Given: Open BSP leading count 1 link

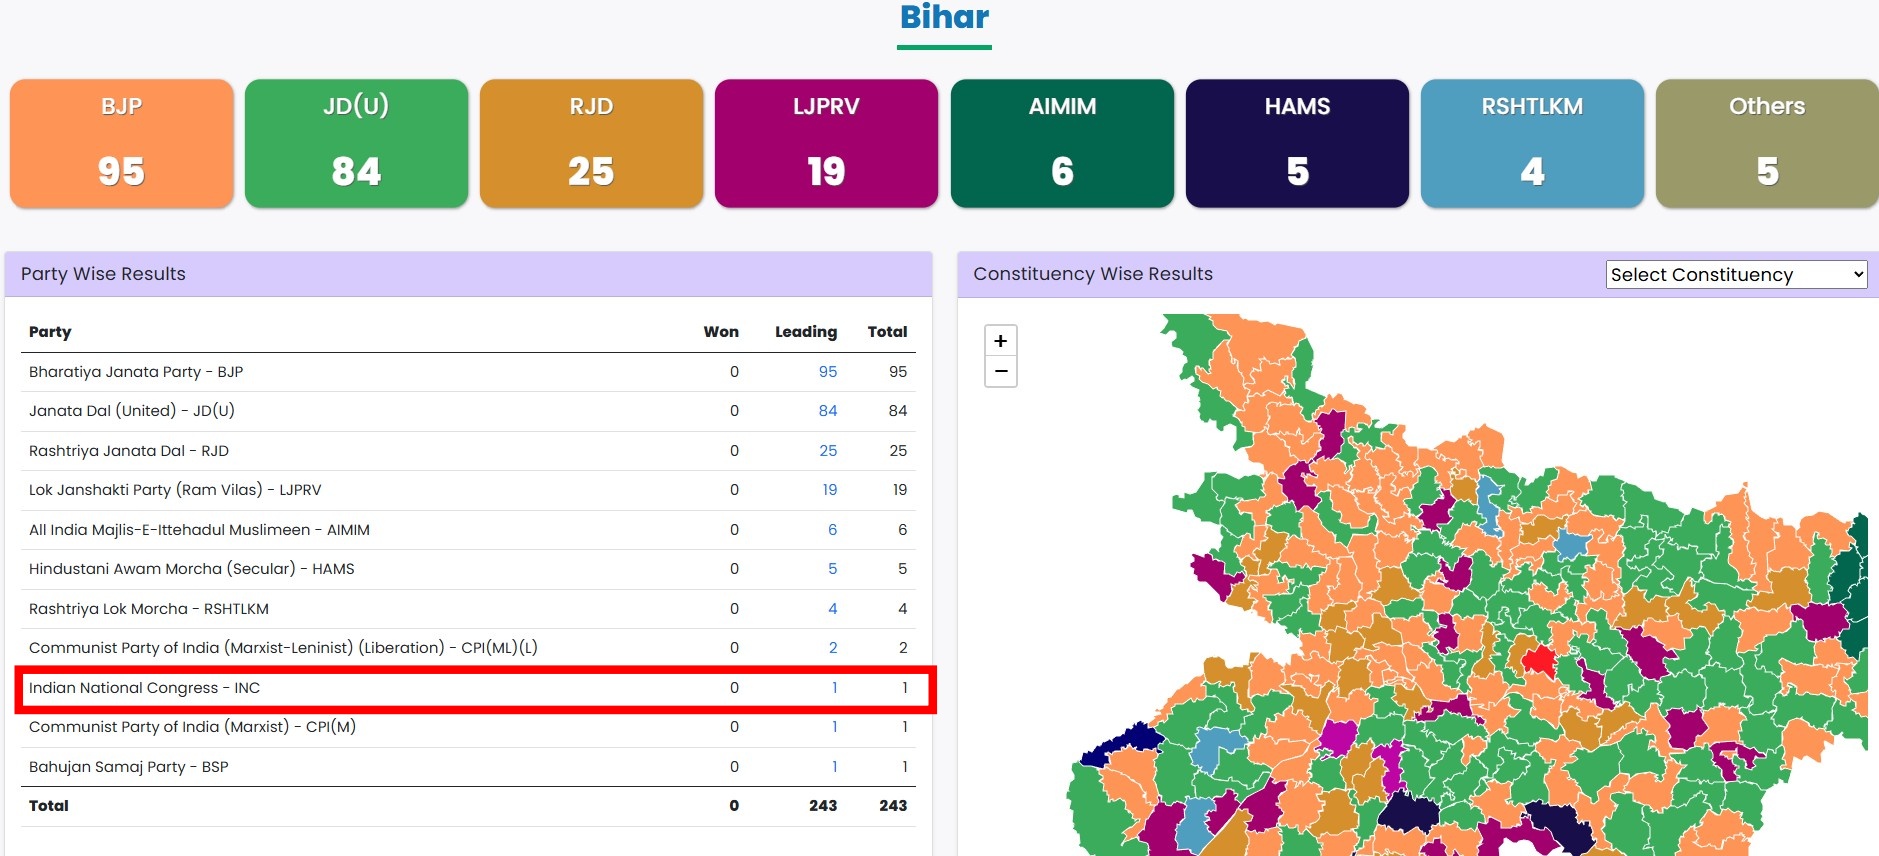Looking at the screenshot, I should pyautogui.click(x=834, y=767).
